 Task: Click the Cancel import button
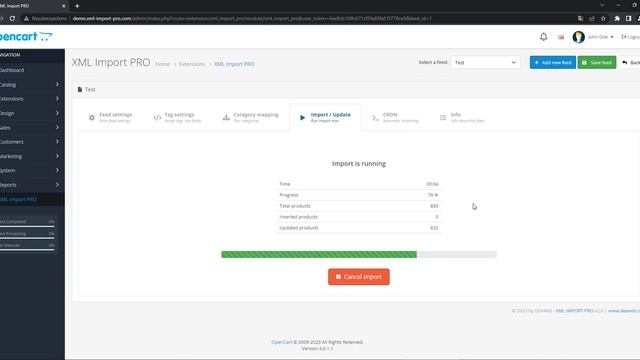tap(359, 277)
